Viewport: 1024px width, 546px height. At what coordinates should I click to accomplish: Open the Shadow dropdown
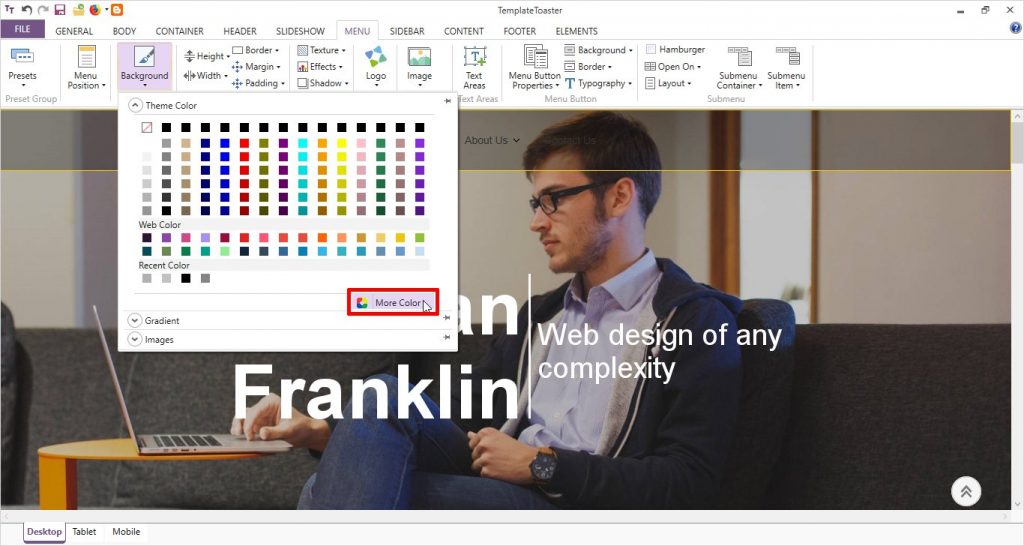(323, 84)
